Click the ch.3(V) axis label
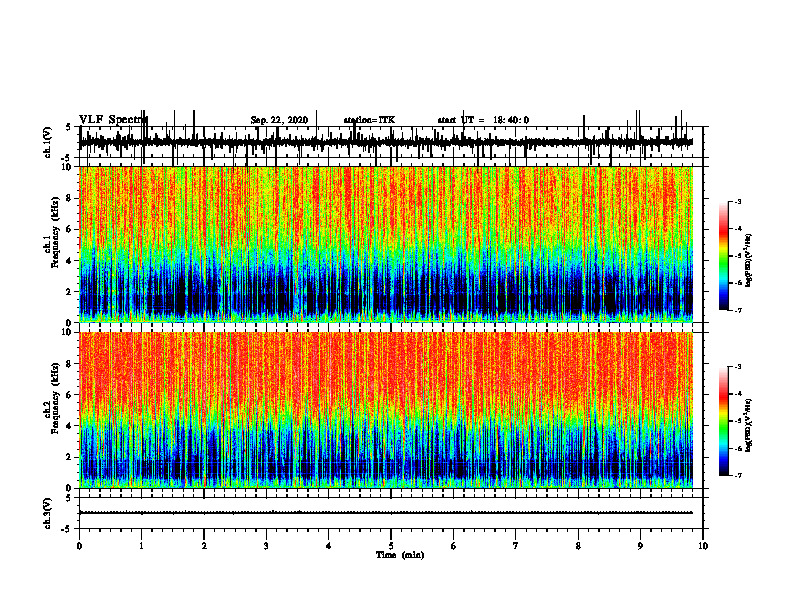This screenshot has height=612, width=792. point(47,513)
